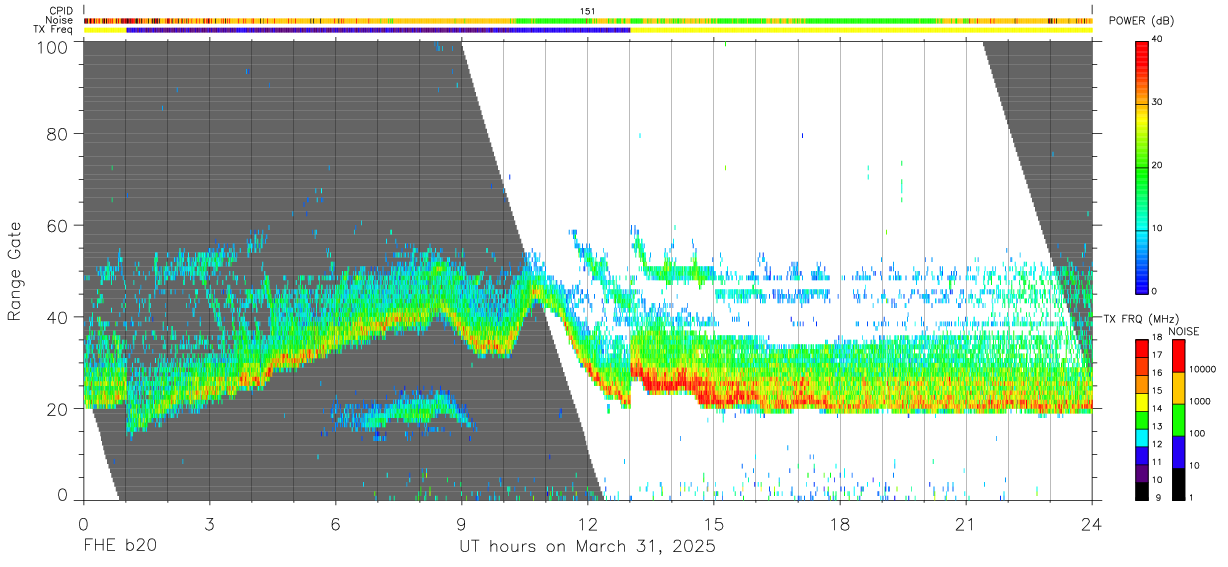
Task: Select the TX Freq strip above the plot
Action: (588, 30)
